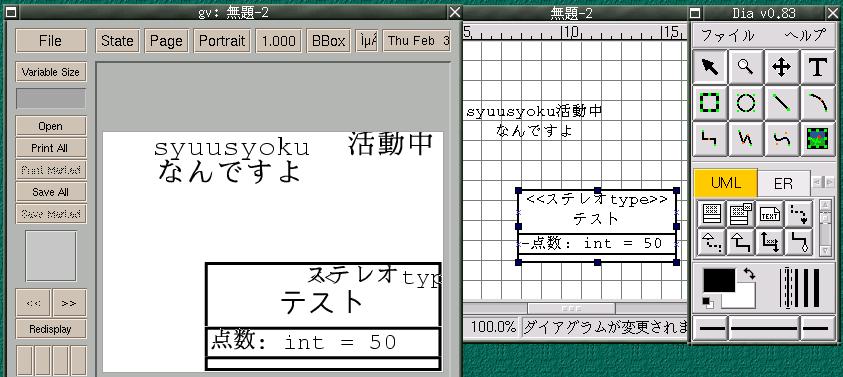Click the right arrow beside sheet tabs
This screenshot has height=377, width=843.
(x=830, y=182)
